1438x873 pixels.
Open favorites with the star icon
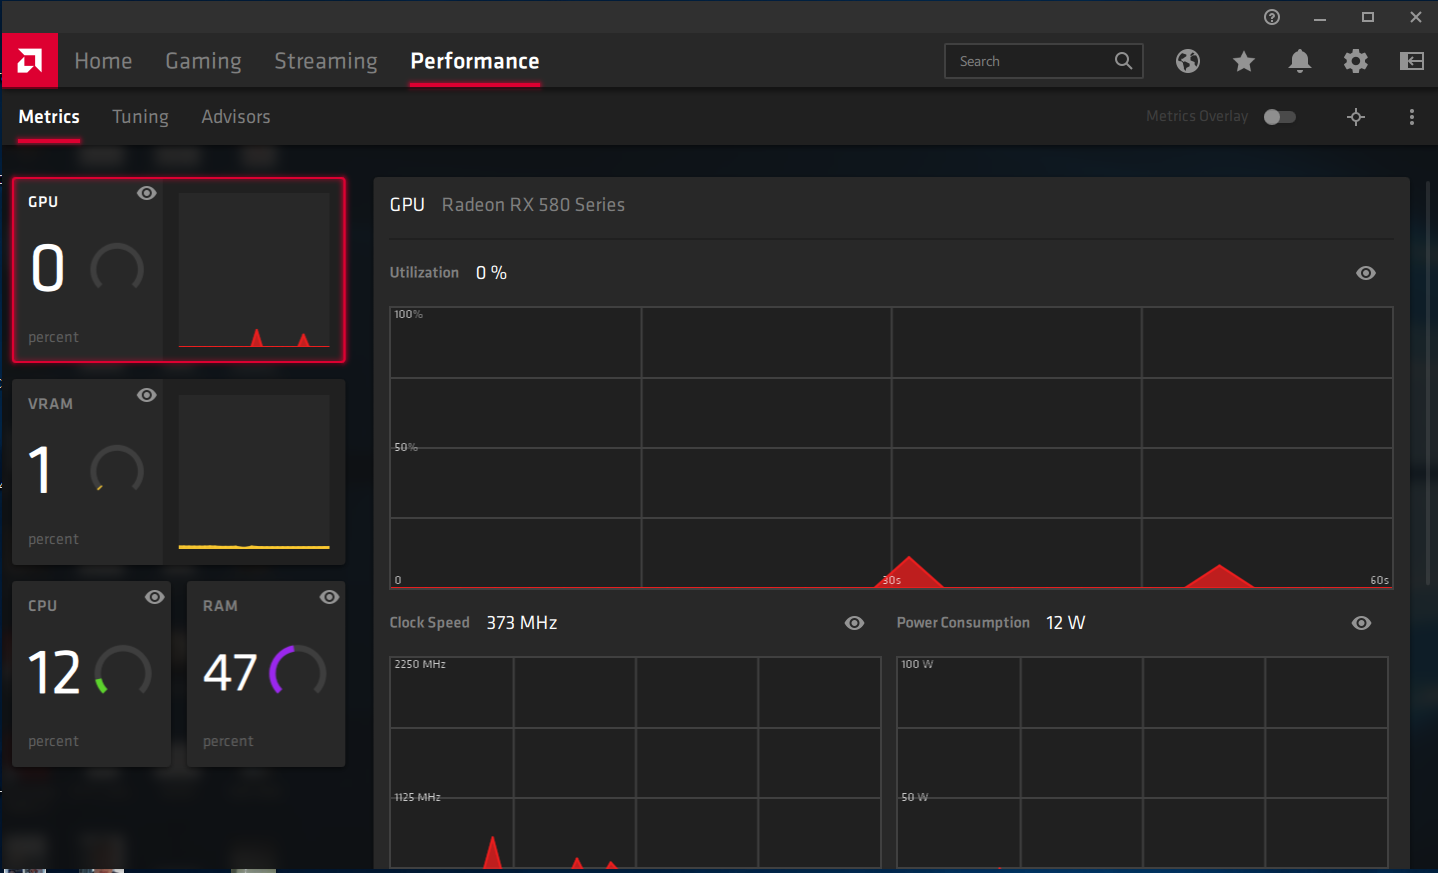[x=1244, y=61]
